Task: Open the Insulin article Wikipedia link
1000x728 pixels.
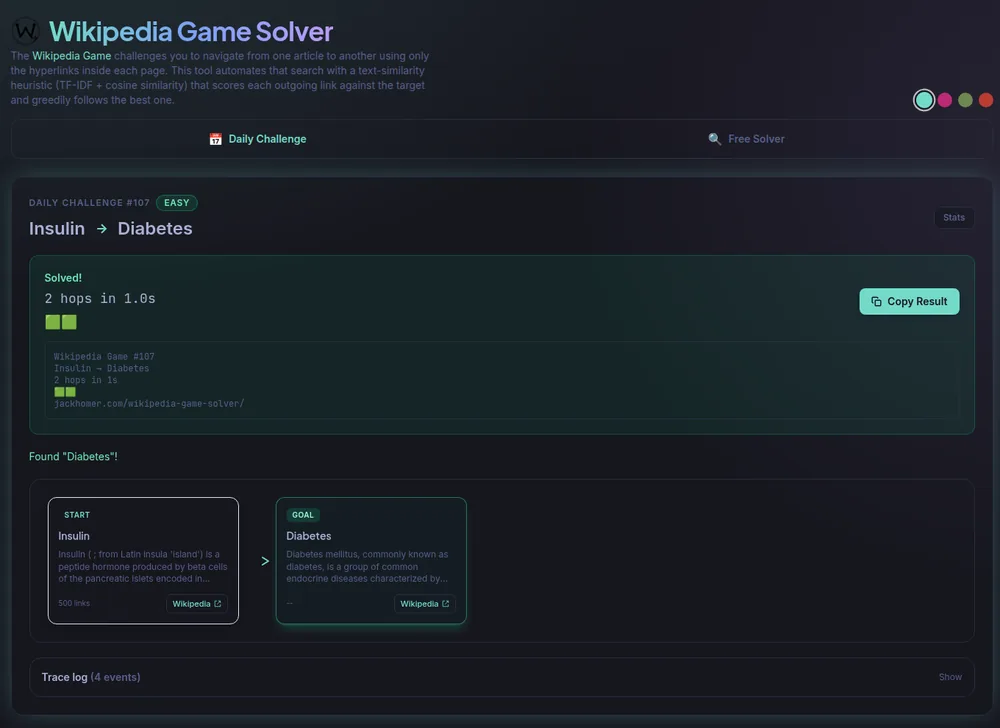Action: click(x=196, y=604)
